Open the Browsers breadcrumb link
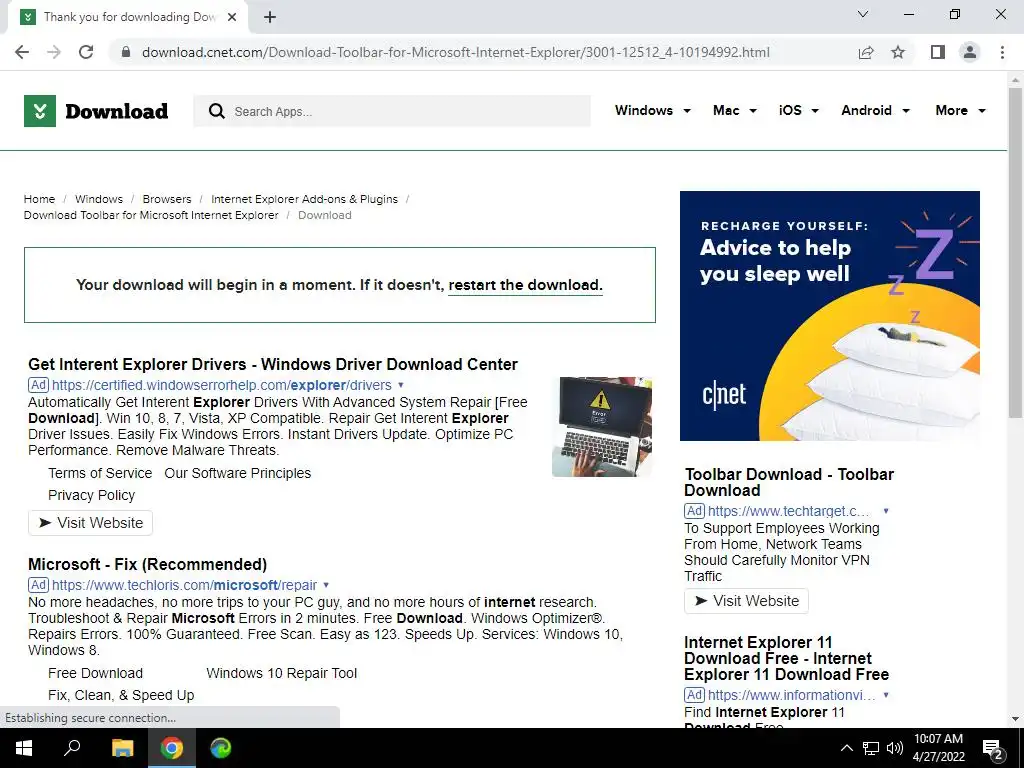Screen dimensions: 1024x768 pos(167,199)
